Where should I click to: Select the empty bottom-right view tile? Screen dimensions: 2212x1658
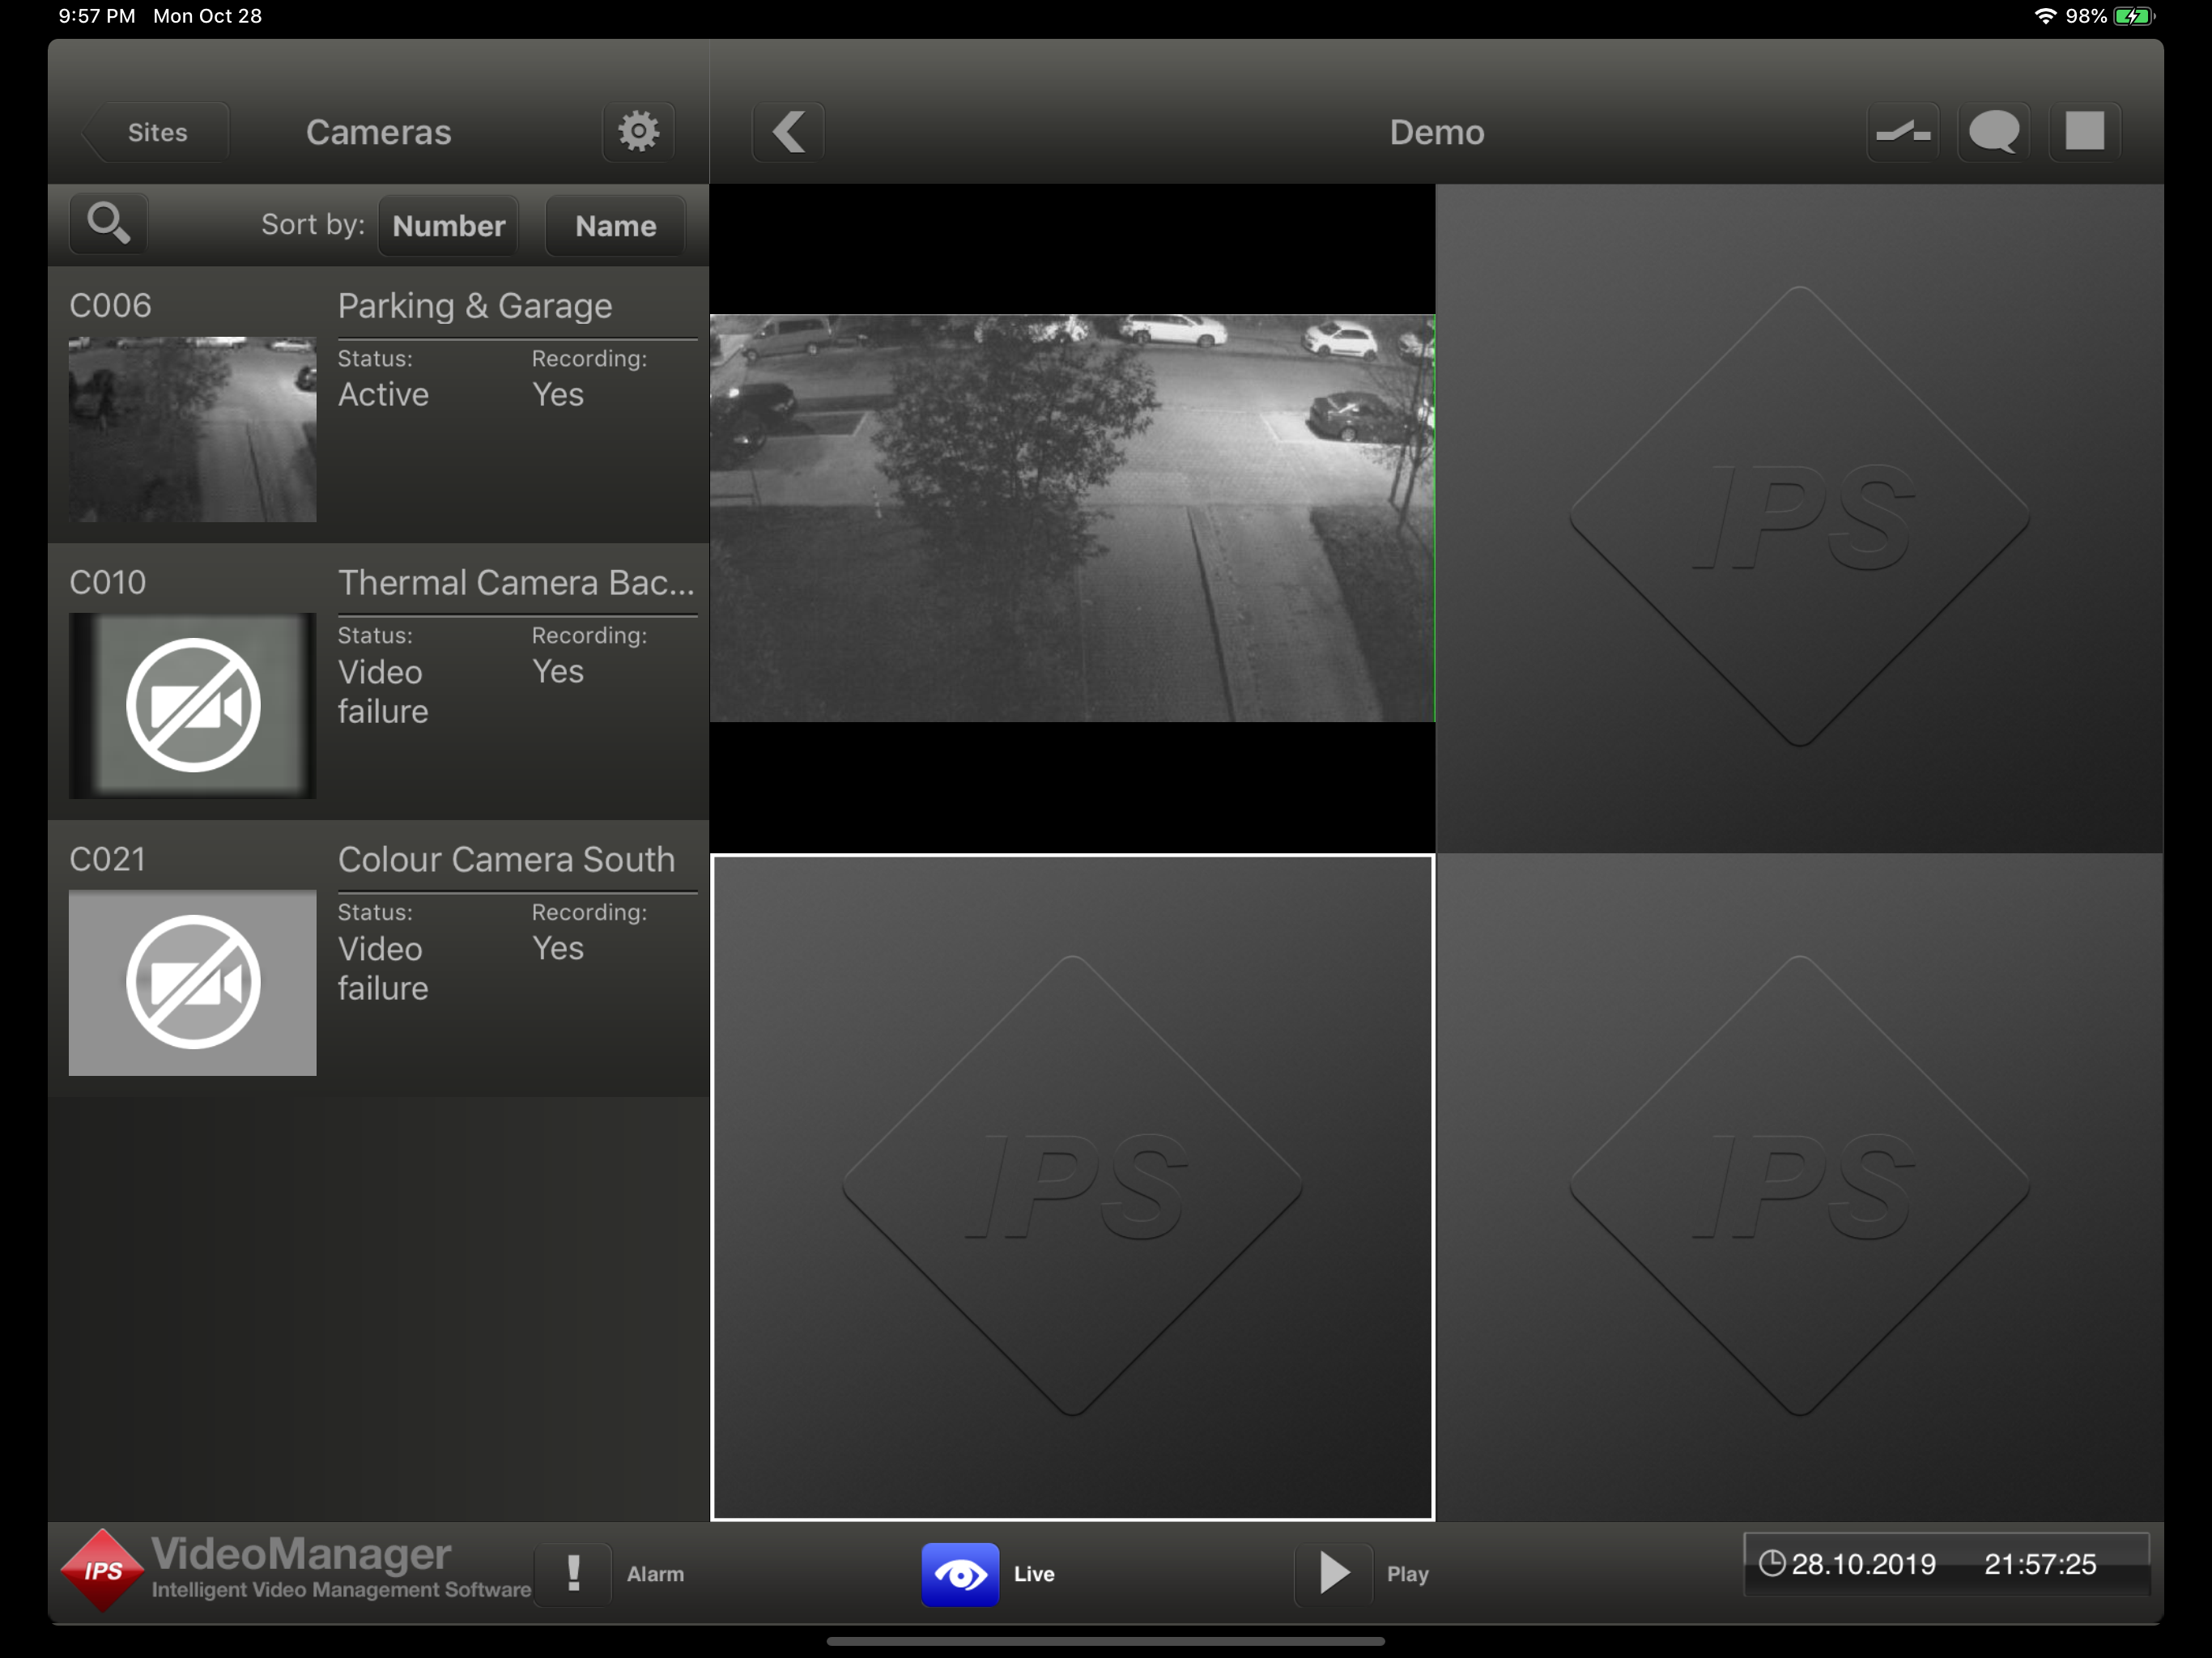pos(1799,1187)
